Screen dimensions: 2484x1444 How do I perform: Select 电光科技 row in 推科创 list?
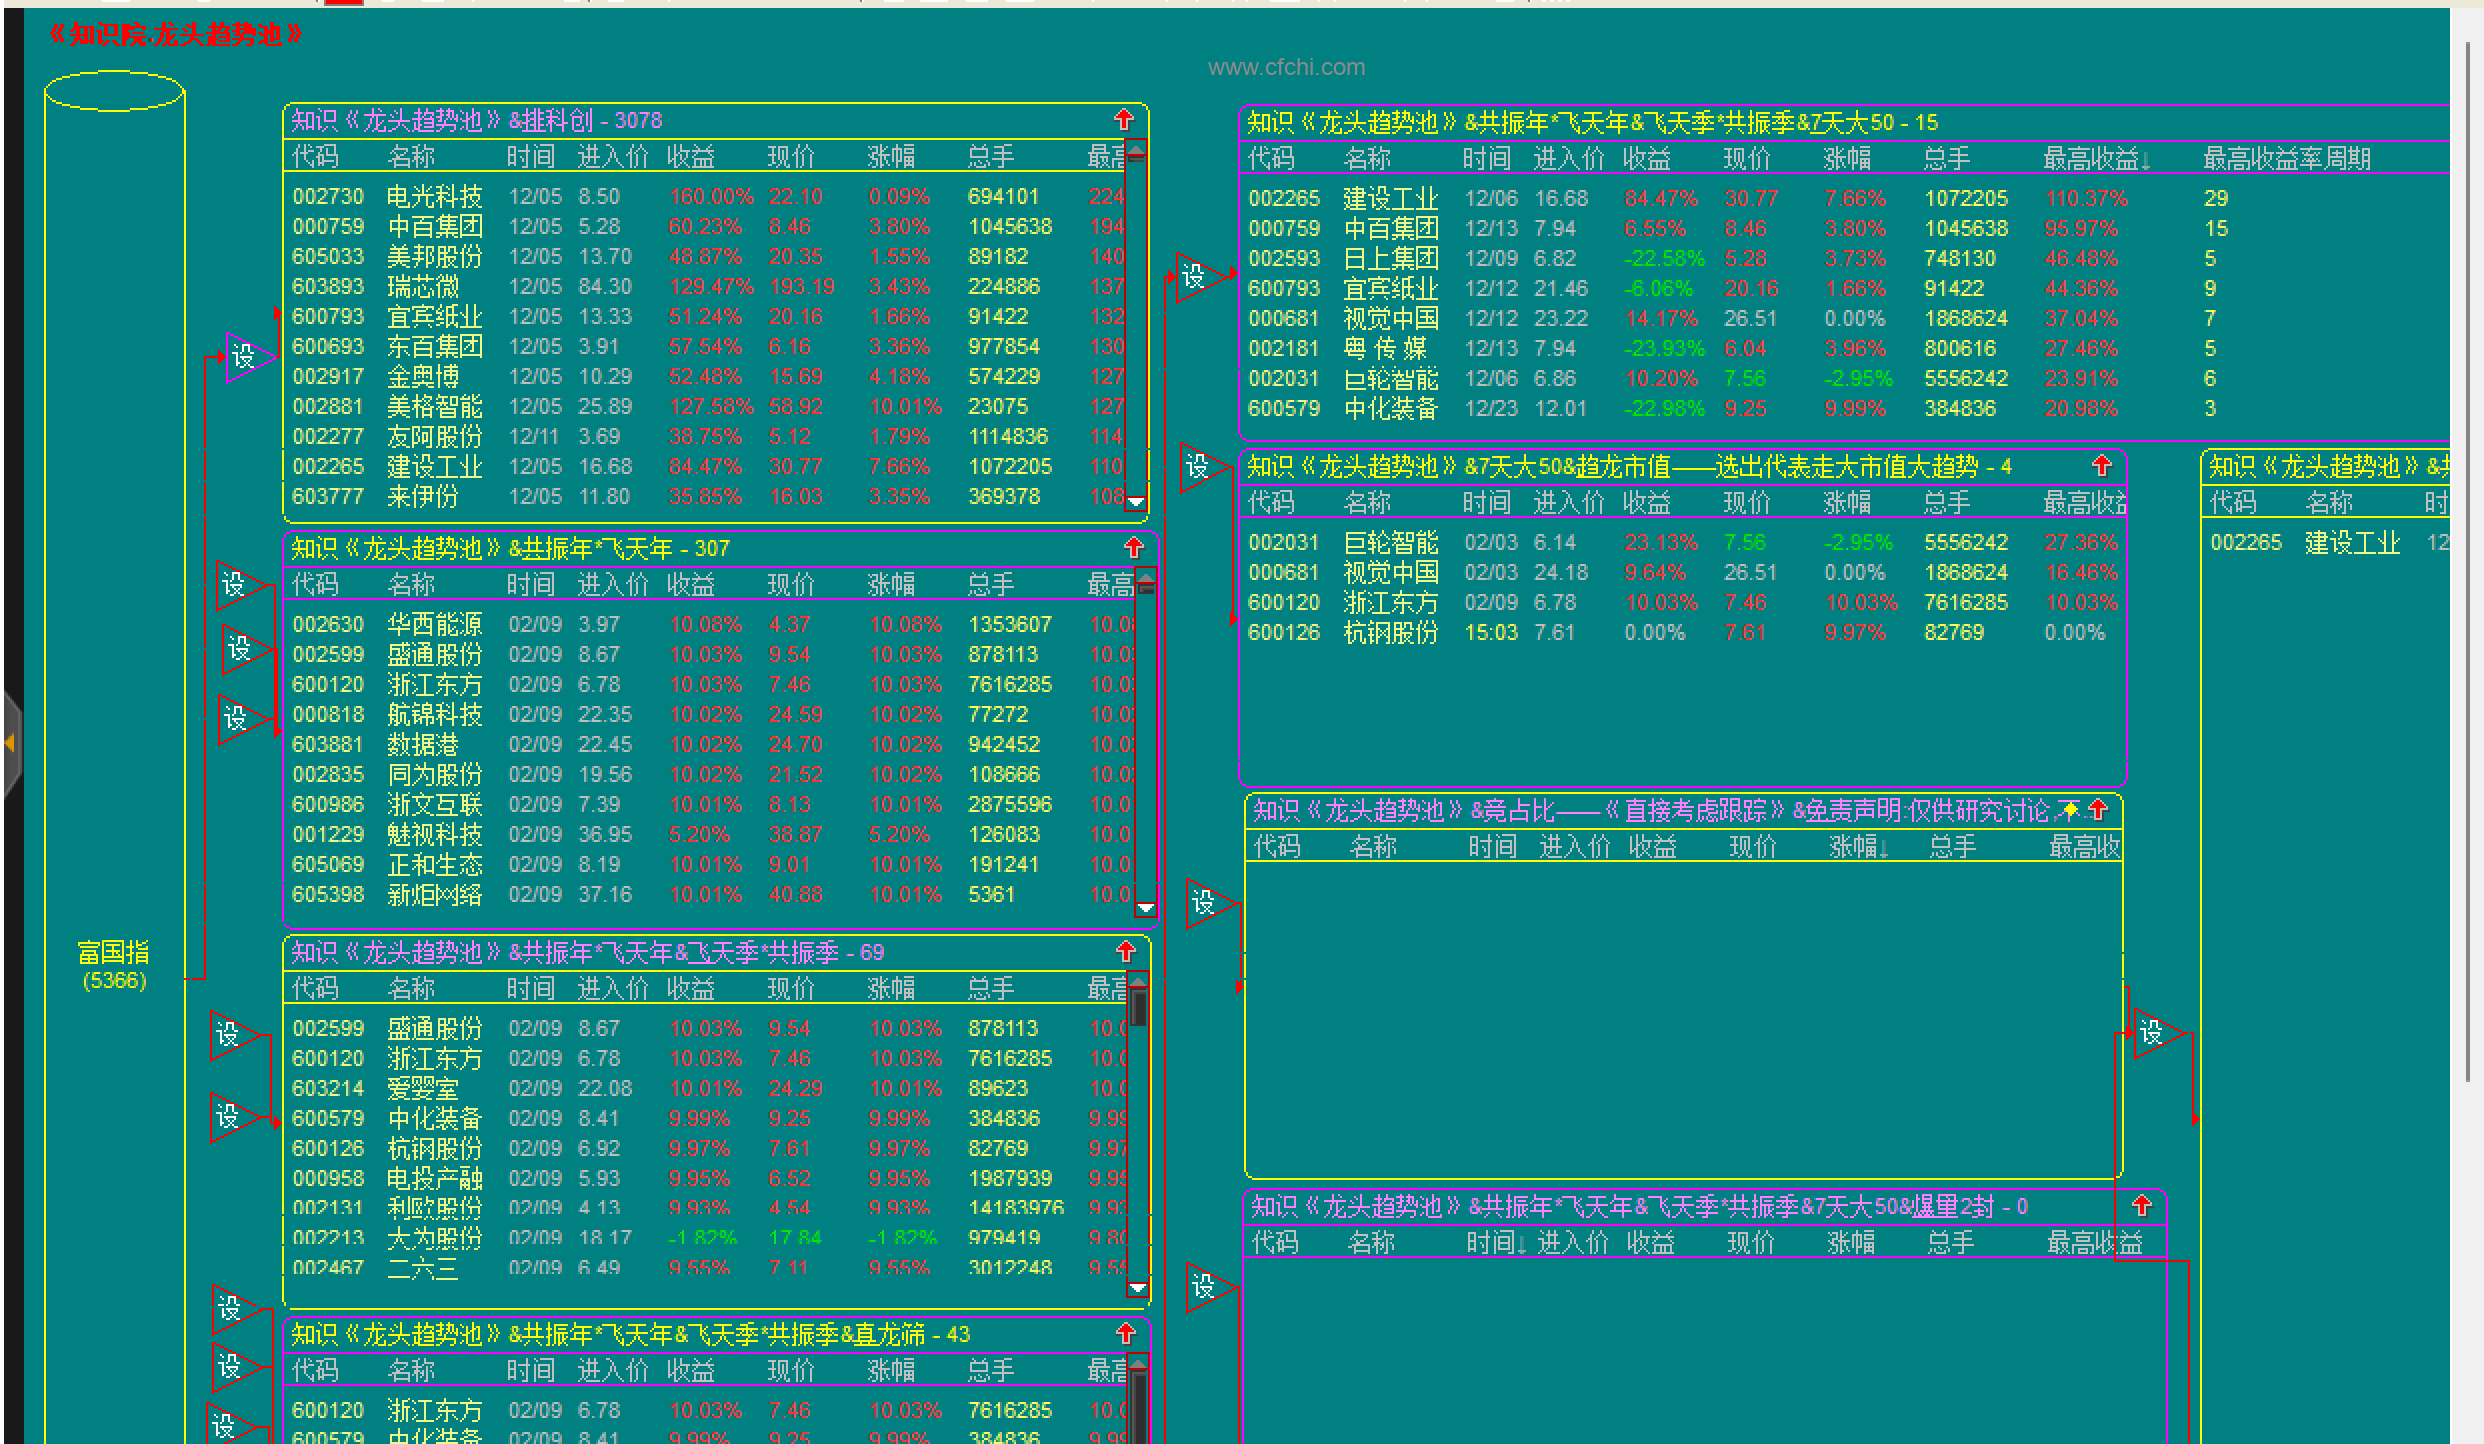tap(434, 197)
